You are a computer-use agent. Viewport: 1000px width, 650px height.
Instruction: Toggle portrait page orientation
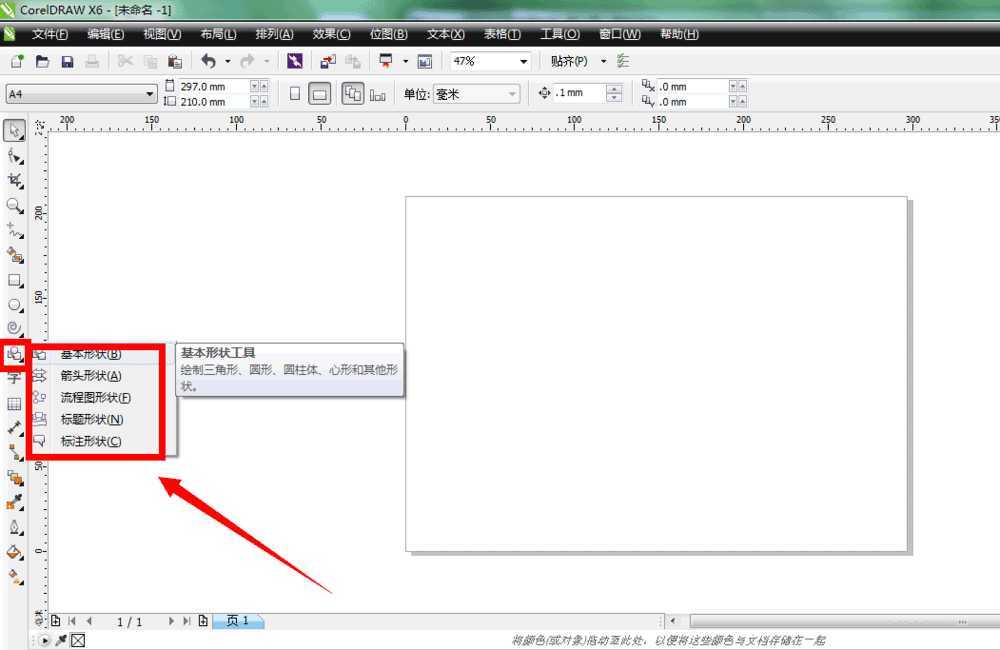click(x=295, y=94)
